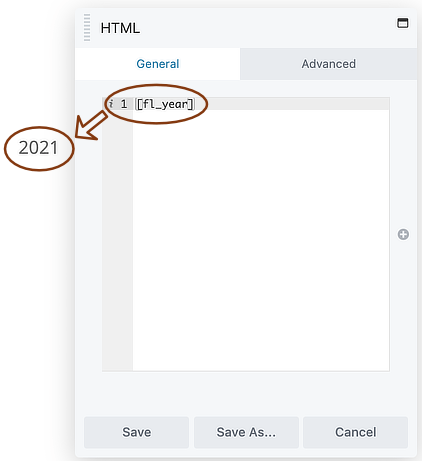Click the highlighted active line row at right
Screen dimensions: 422x461
point(292,104)
